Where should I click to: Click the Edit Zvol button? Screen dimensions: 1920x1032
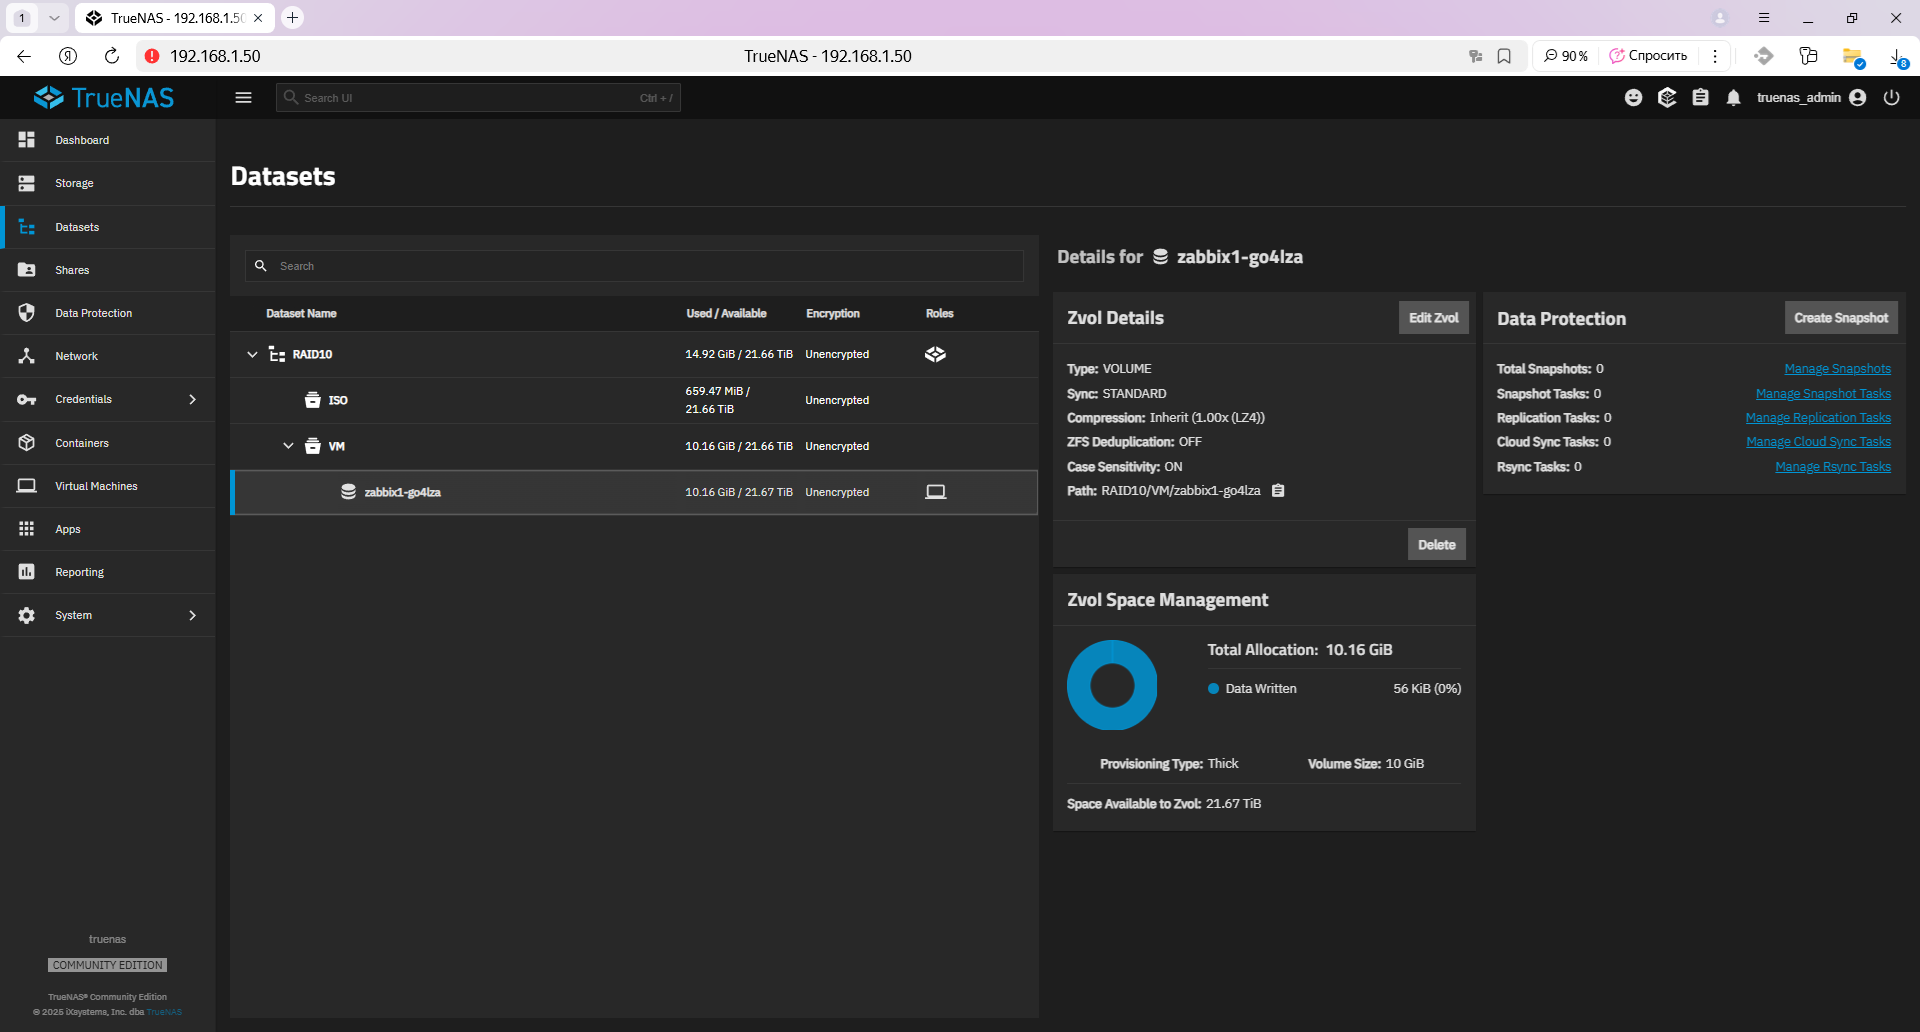click(x=1433, y=318)
